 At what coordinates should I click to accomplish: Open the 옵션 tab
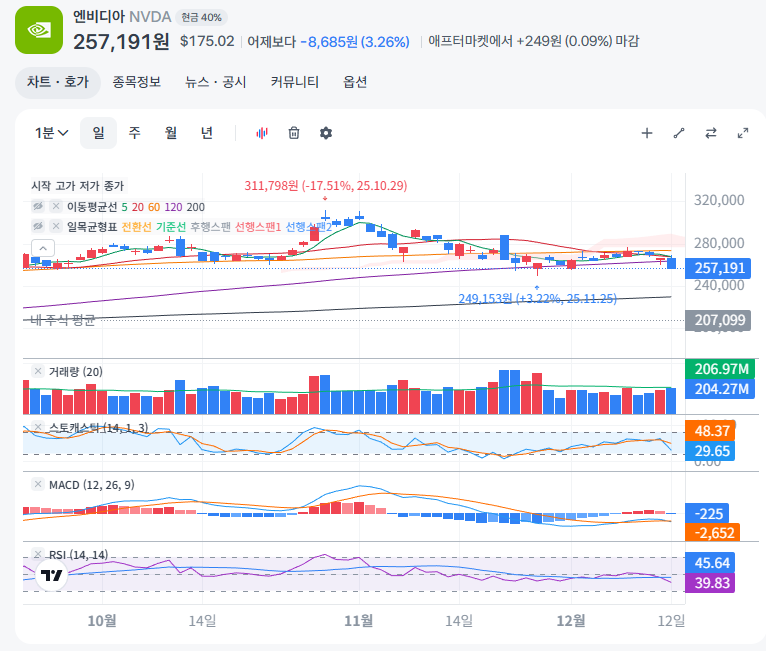tap(355, 82)
